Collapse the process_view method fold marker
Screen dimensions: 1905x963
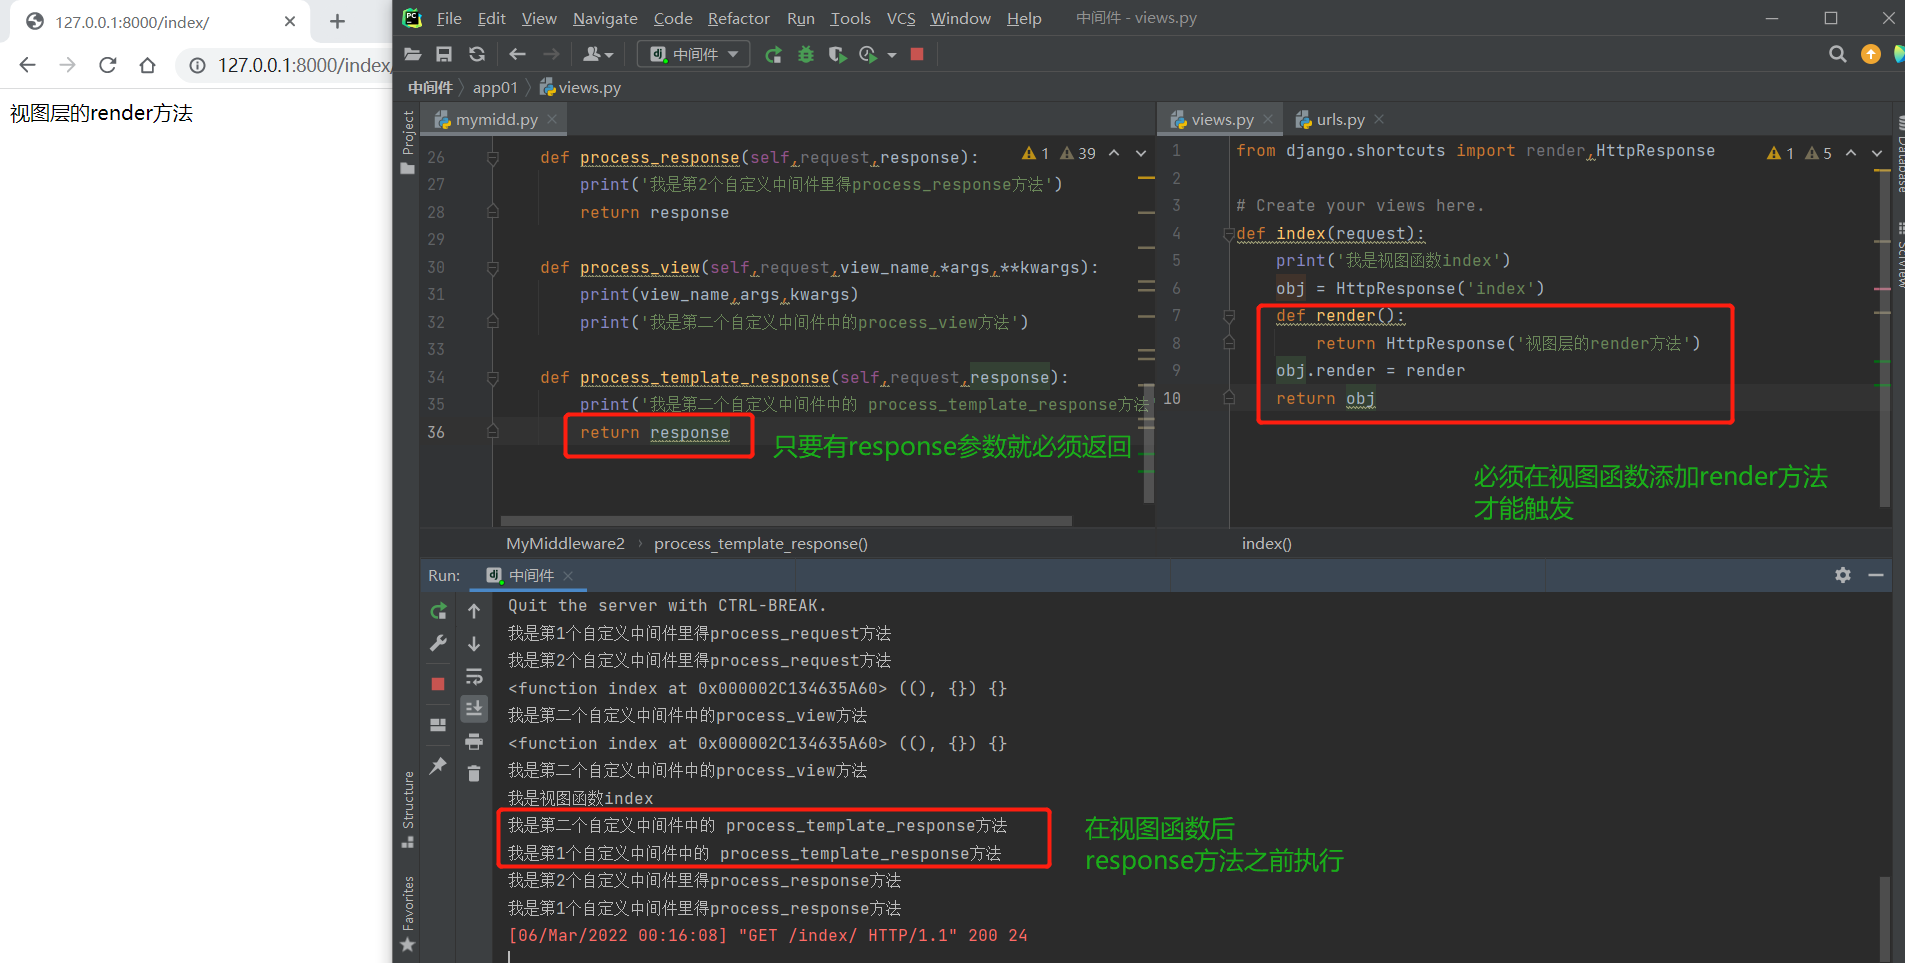(493, 268)
